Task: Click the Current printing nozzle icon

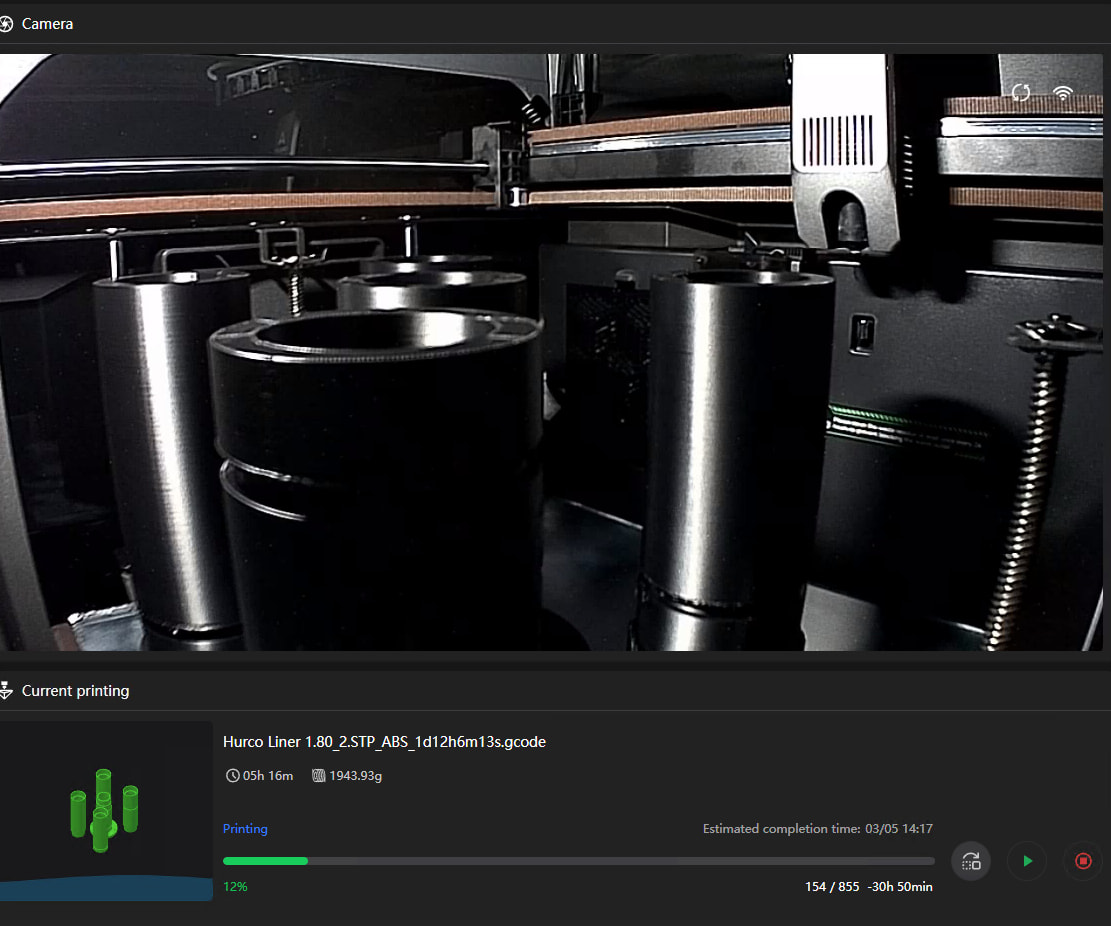Action: (x=7, y=691)
